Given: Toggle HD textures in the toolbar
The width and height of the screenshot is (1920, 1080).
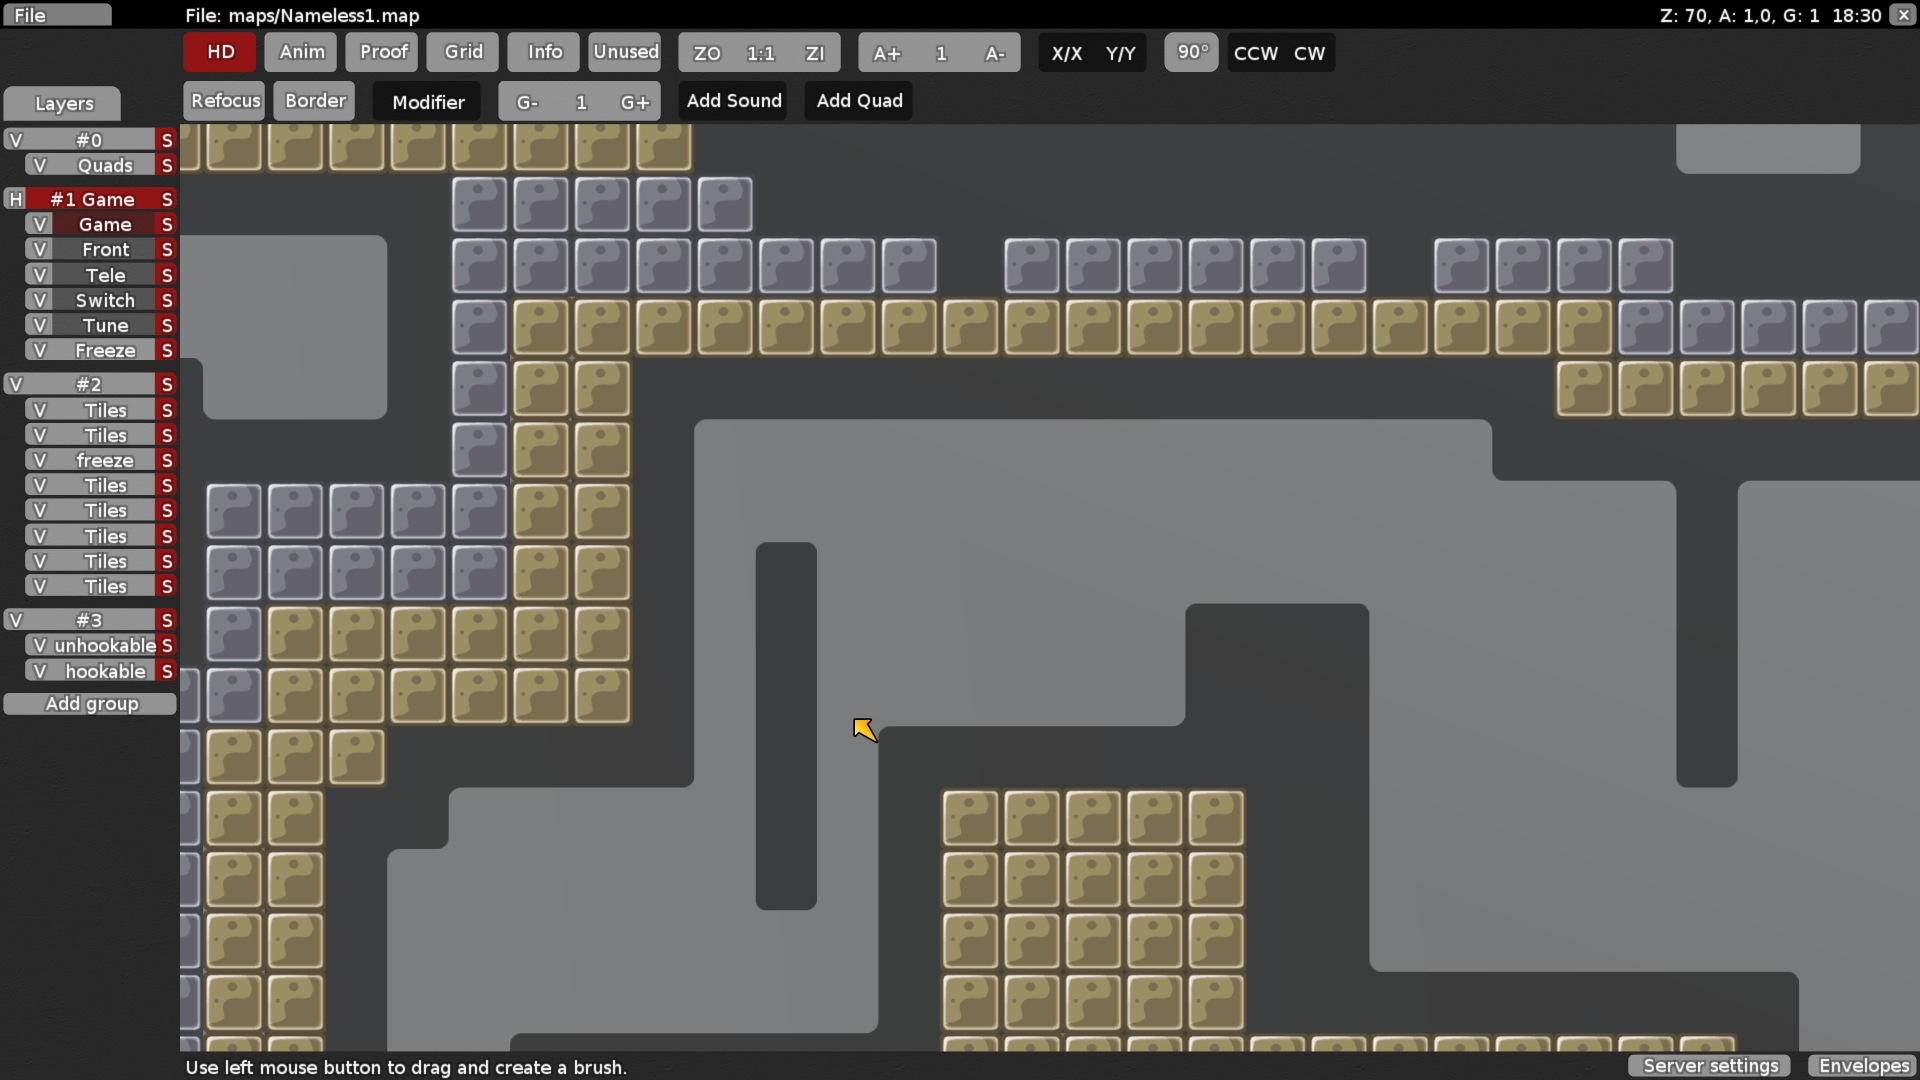Looking at the screenshot, I should tap(218, 52).
